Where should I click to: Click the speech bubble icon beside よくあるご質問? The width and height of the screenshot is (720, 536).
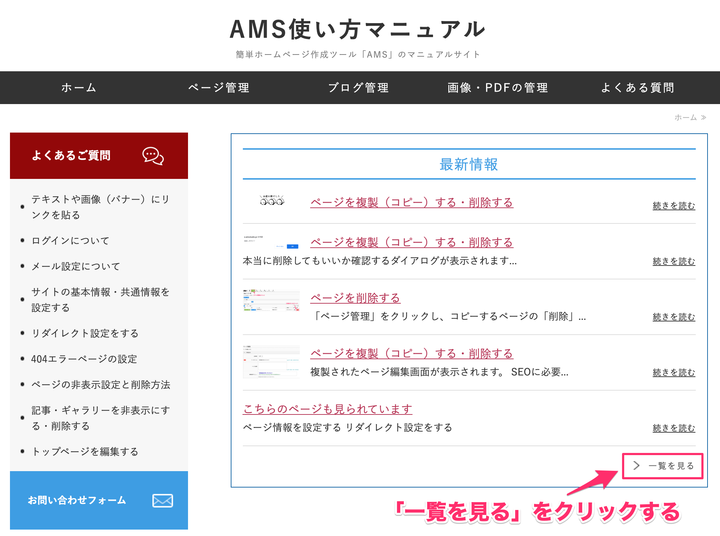pos(153,155)
